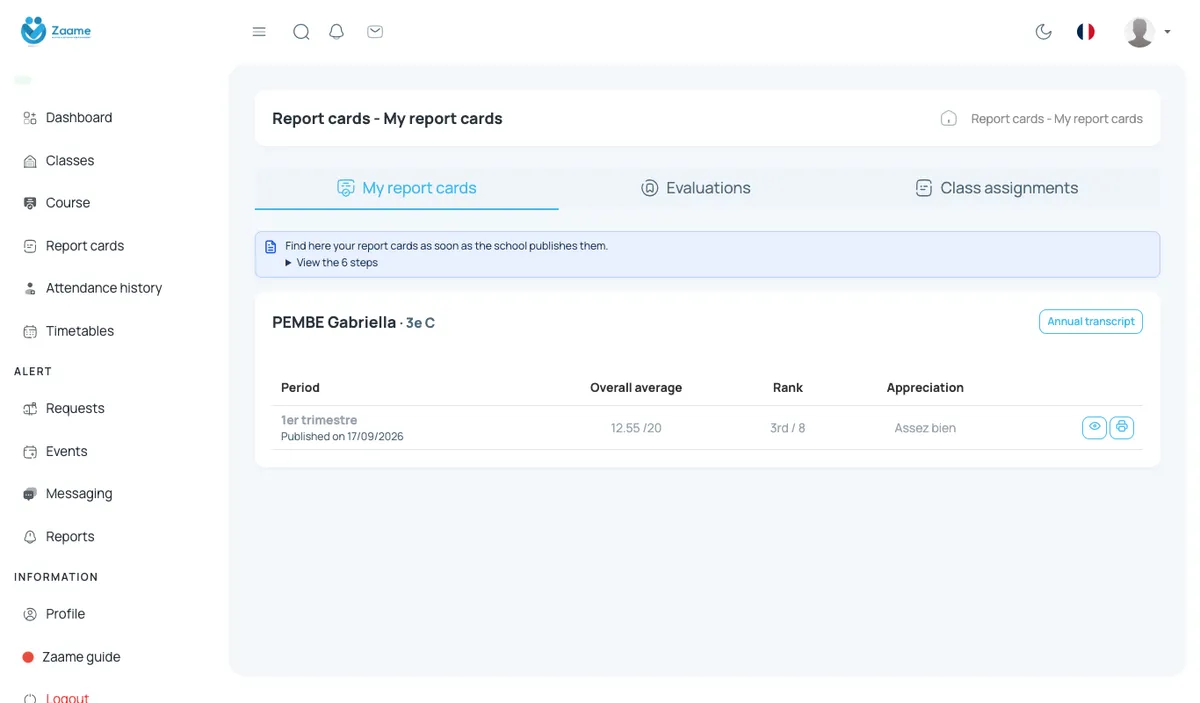
Task: Open the user avatar menu
Action: [x=1147, y=32]
